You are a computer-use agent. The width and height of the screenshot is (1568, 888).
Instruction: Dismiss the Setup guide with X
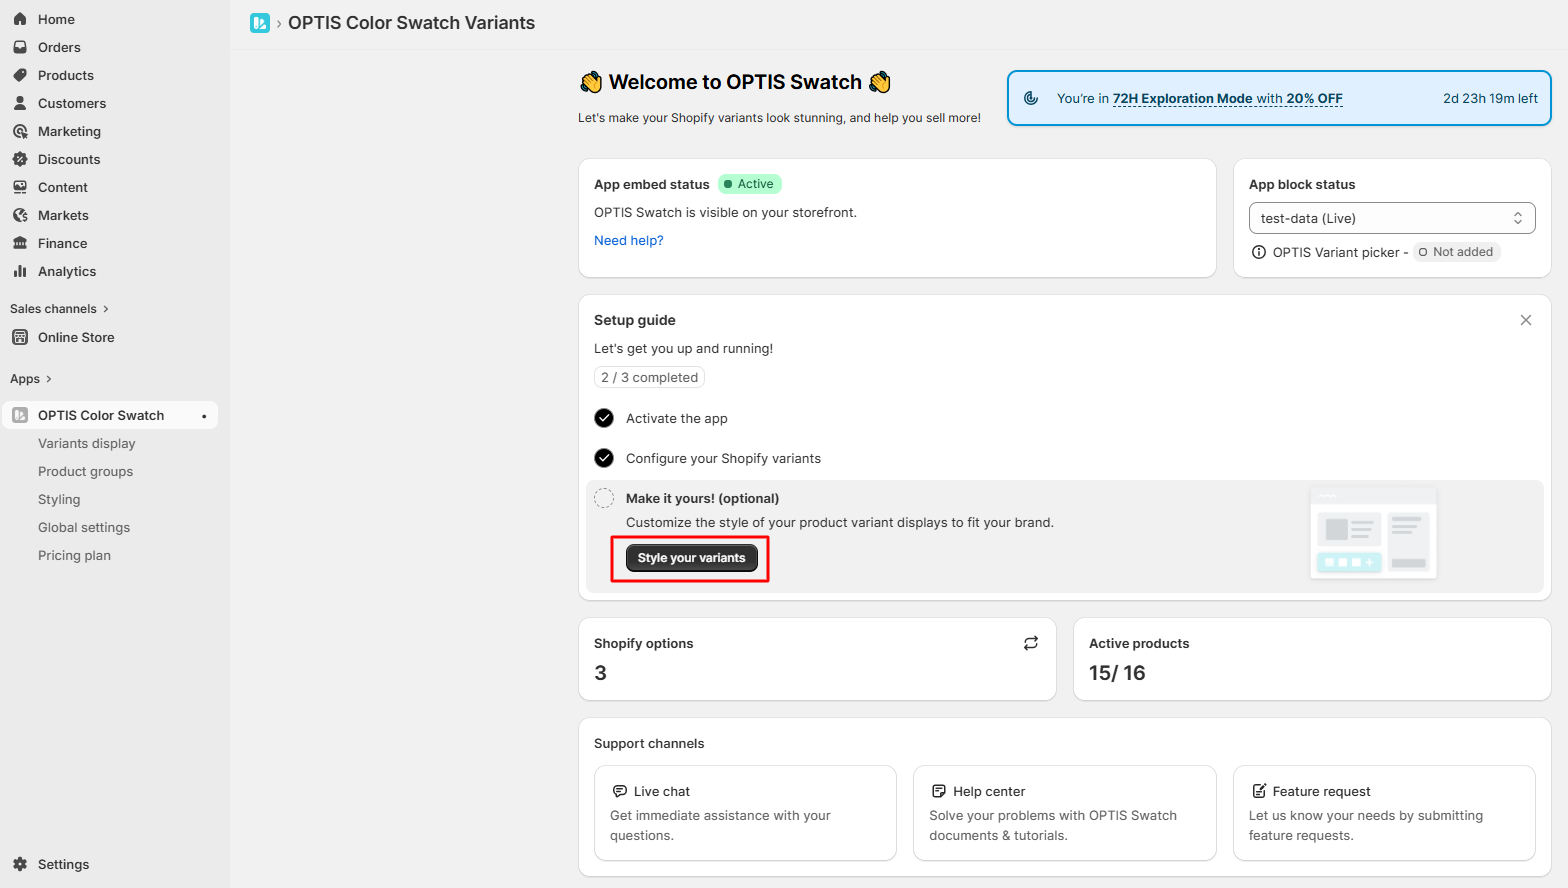[1526, 320]
